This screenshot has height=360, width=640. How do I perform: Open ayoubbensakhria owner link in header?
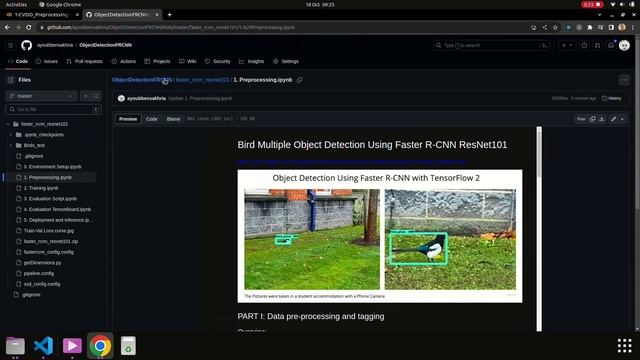(x=55, y=45)
